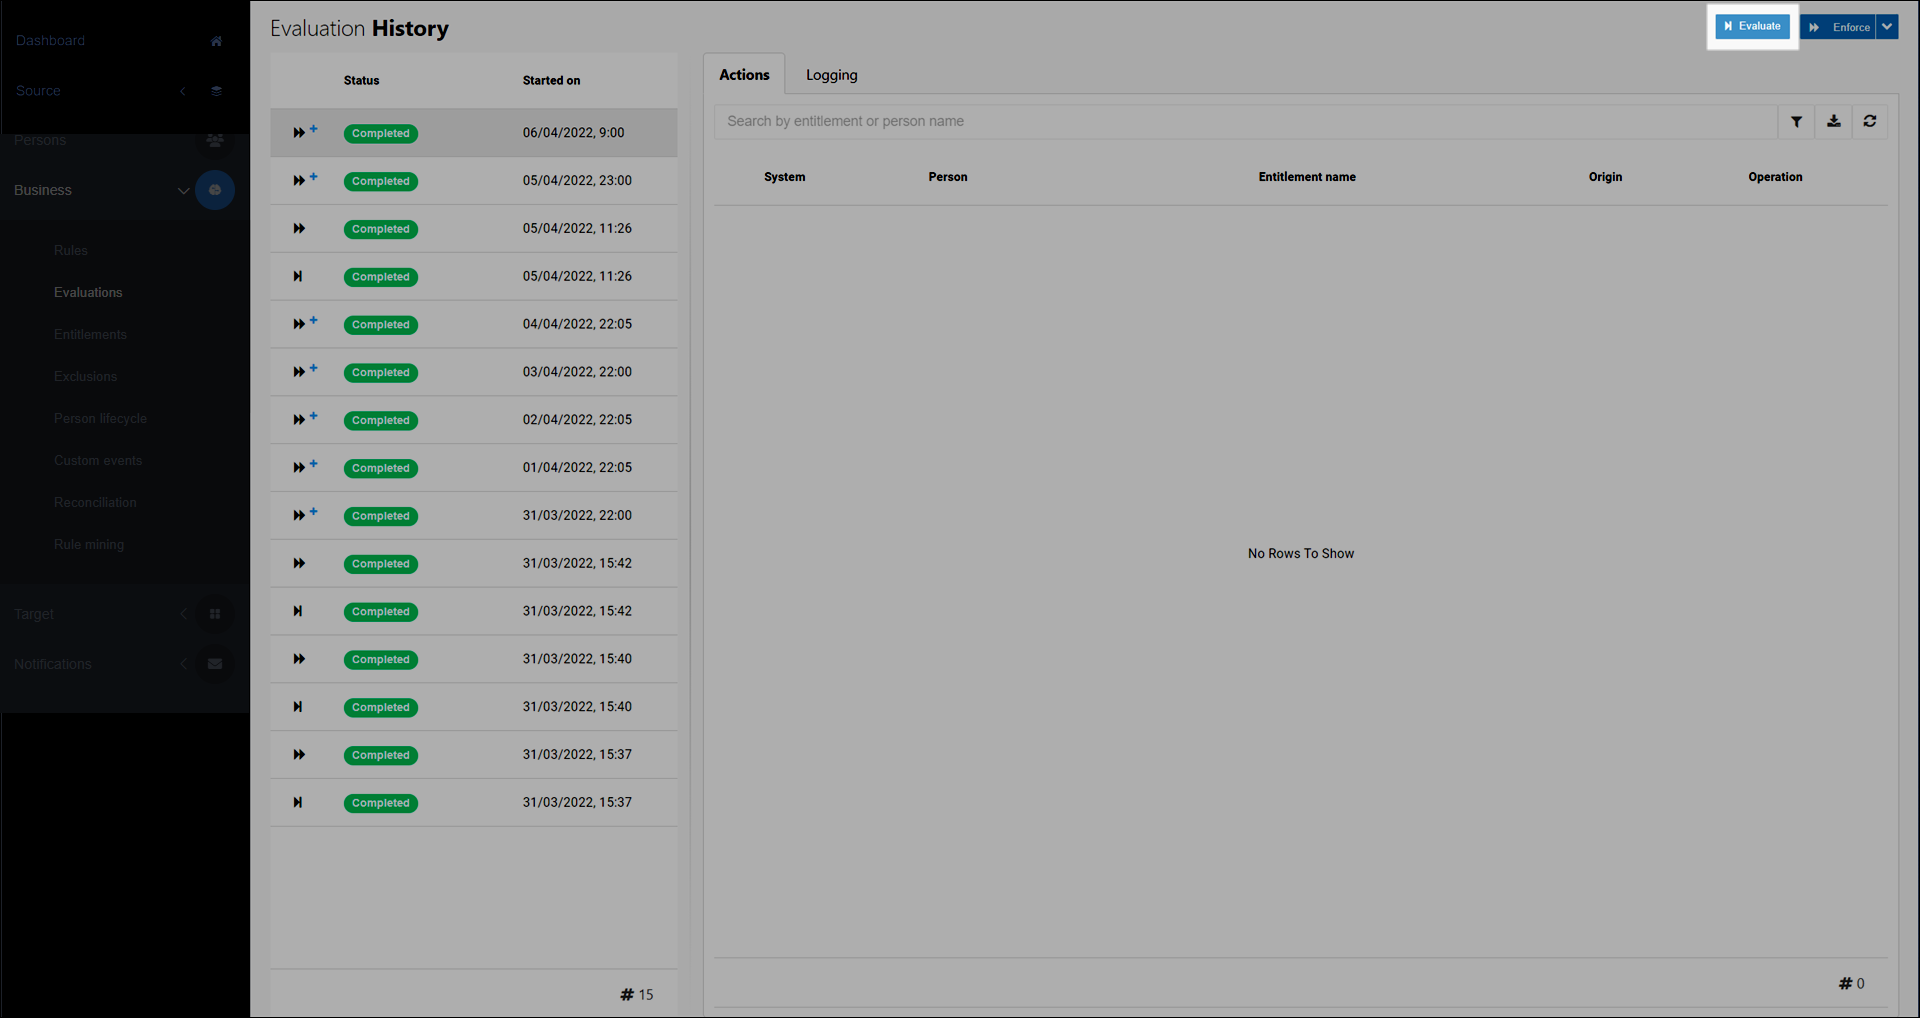Open Rule mining in the sidebar
The height and width of the screenshot is (1019, 1920).
coord(89,544)
